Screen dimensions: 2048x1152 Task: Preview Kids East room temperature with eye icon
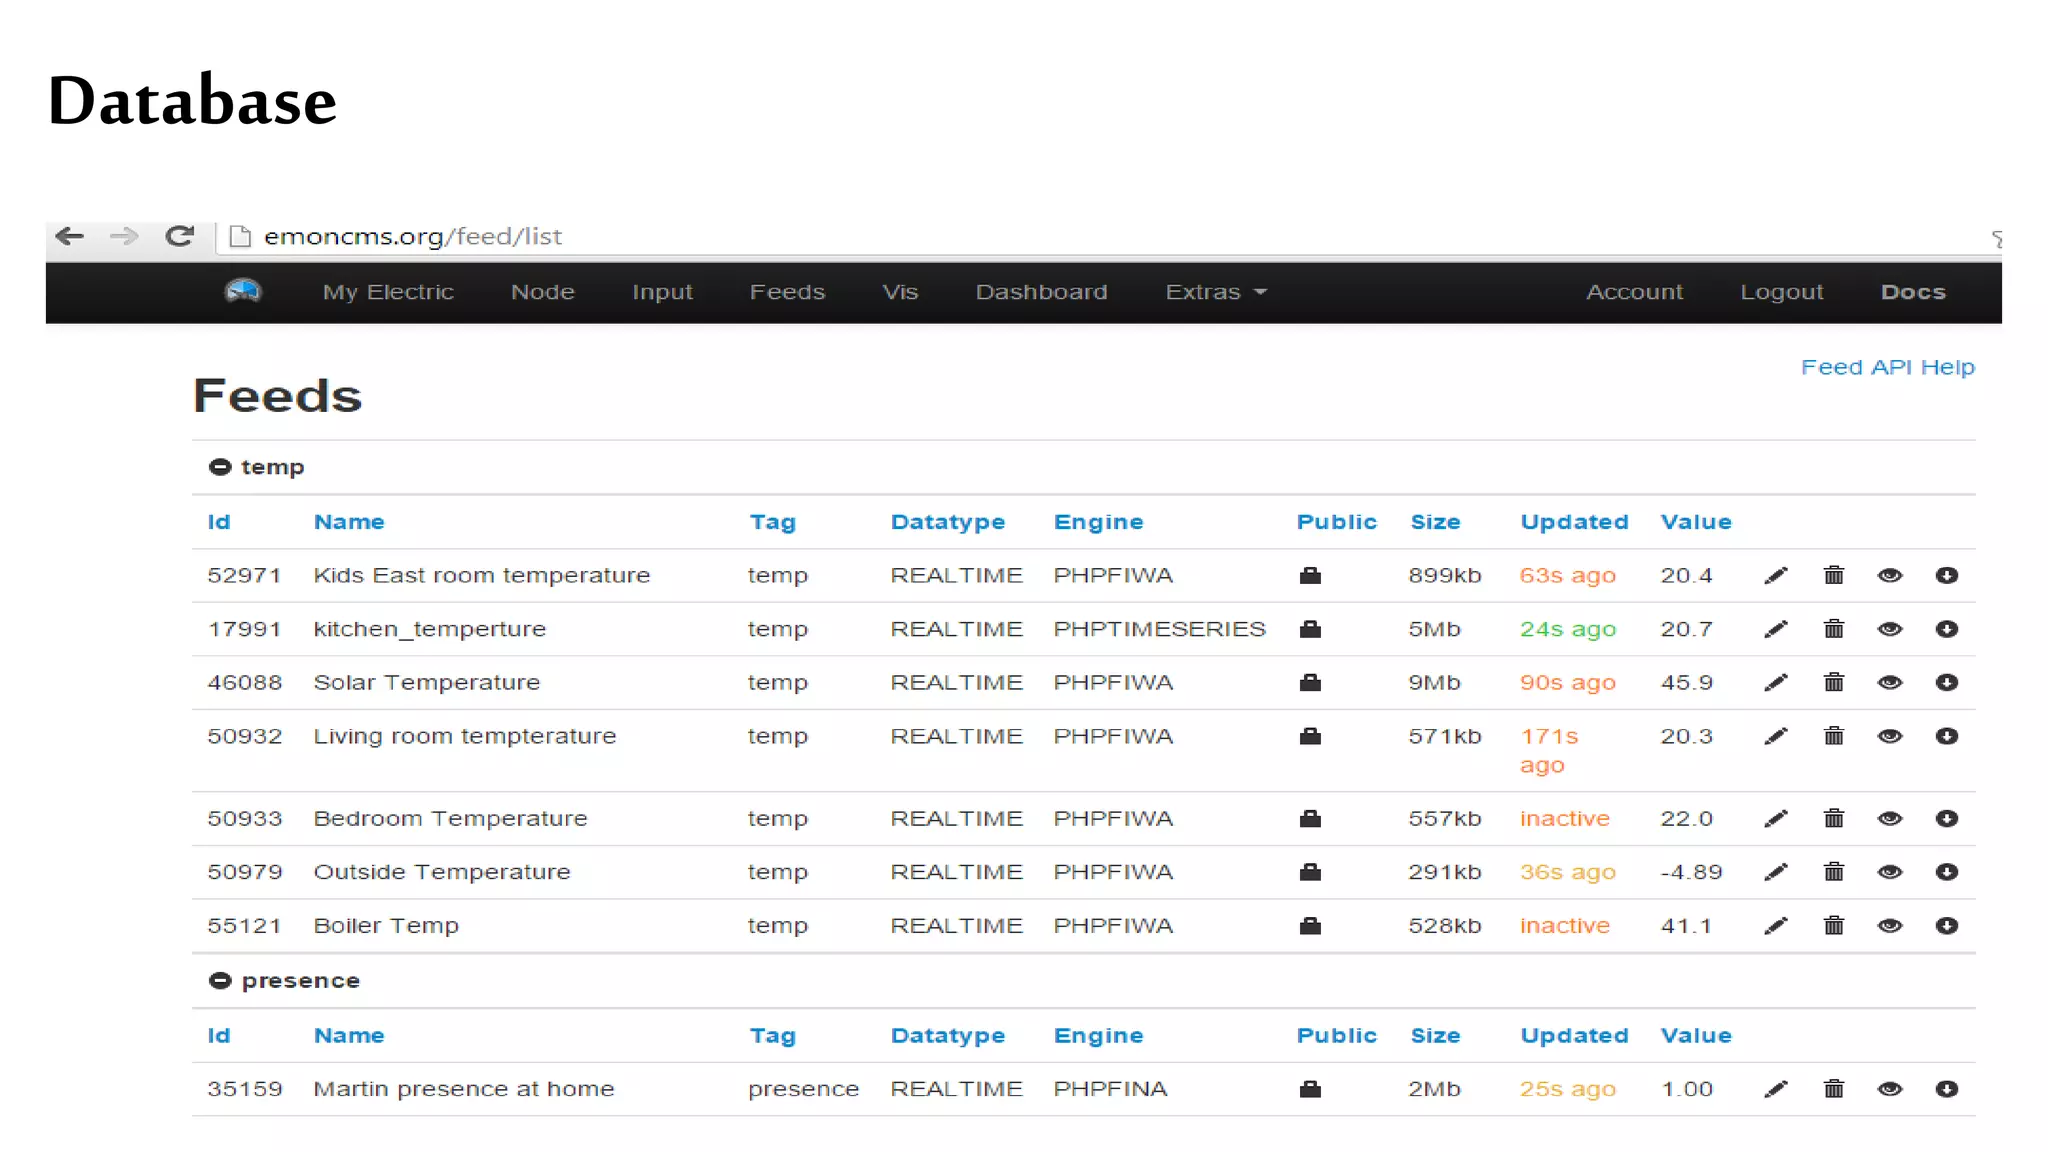coord(1889,576)
